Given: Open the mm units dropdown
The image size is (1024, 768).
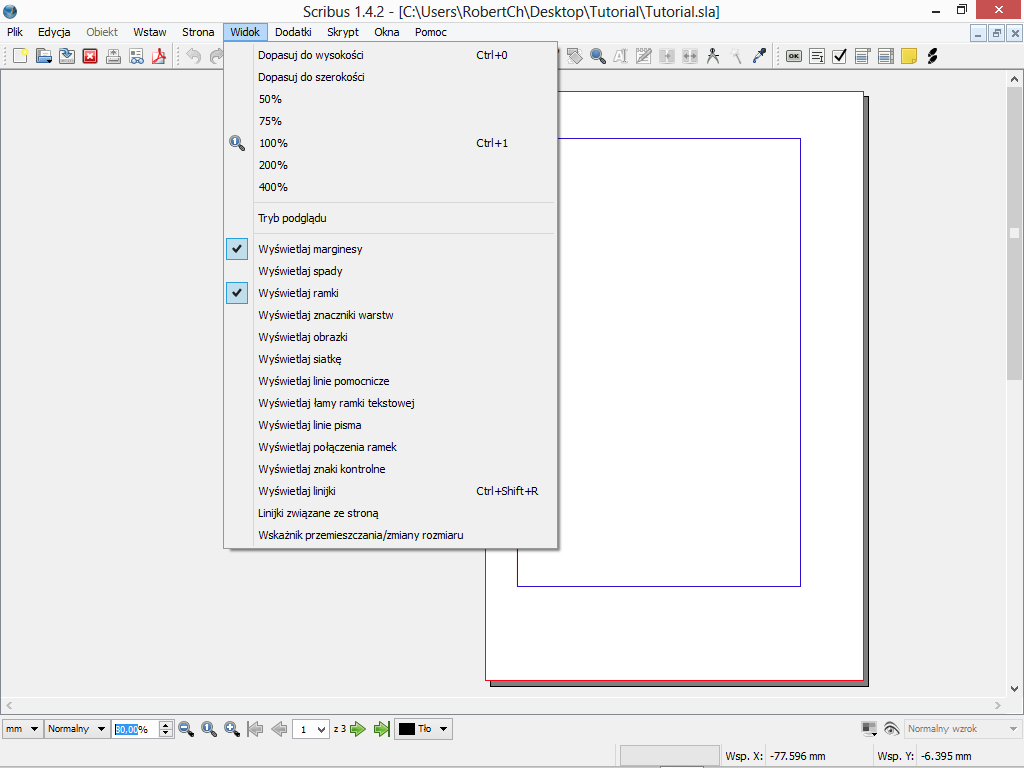Looking at the screenshot, I should click(22, 729).
